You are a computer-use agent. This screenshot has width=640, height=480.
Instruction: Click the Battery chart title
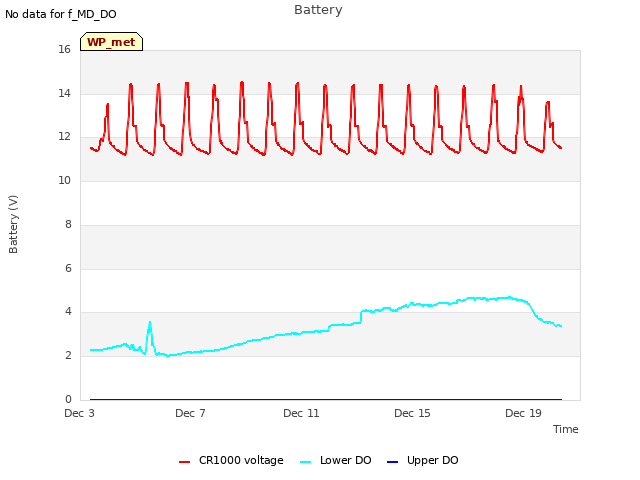click(x=318, y=10)
